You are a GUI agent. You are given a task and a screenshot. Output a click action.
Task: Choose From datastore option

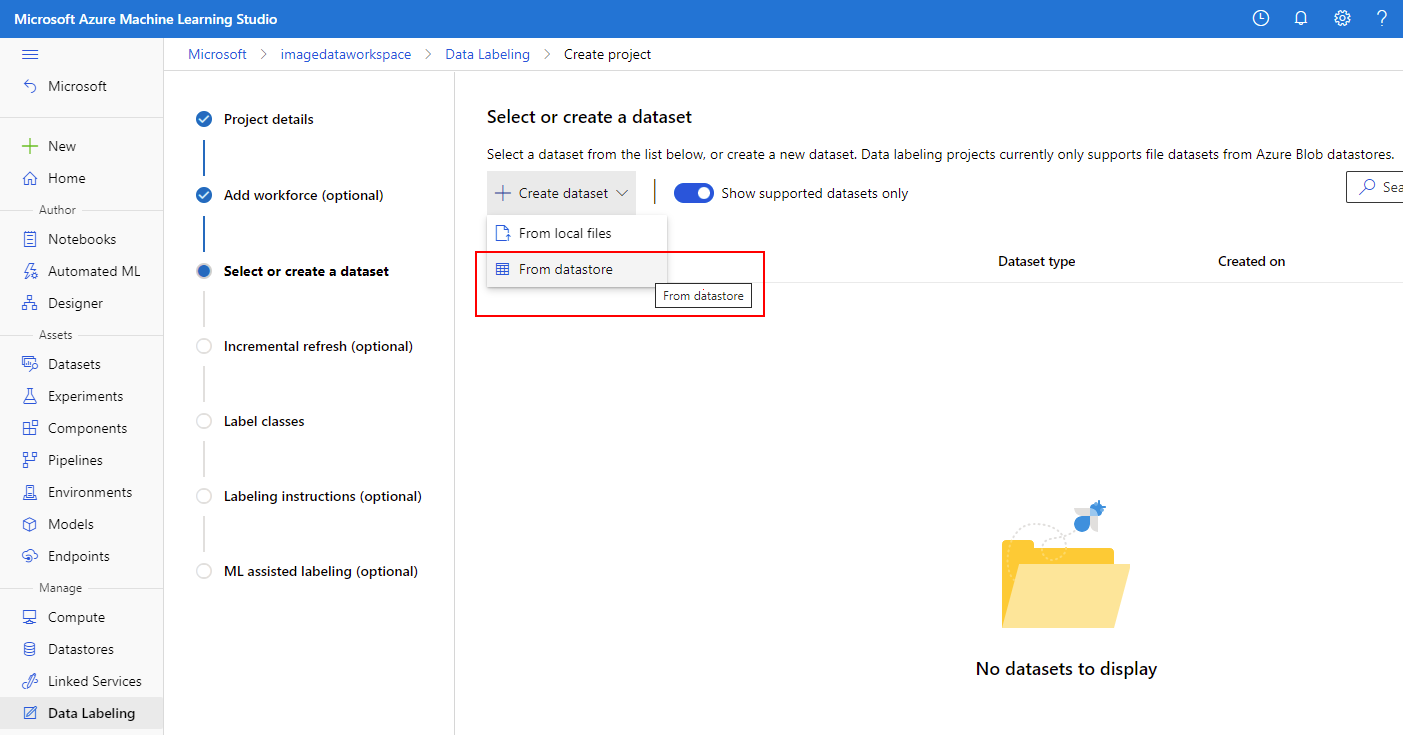(x=577, y=269)
